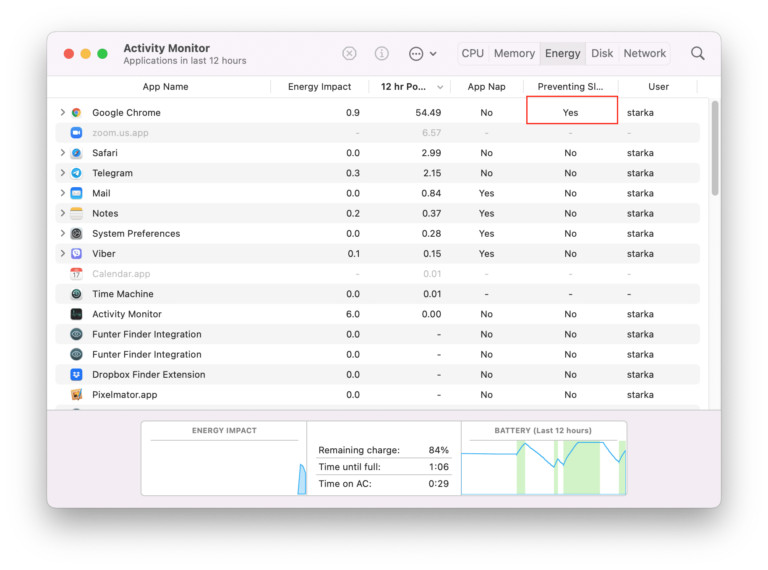This screenshot has width=768, height=570.
Task: Expand the Safari process row
Action: tap(62, 153)
